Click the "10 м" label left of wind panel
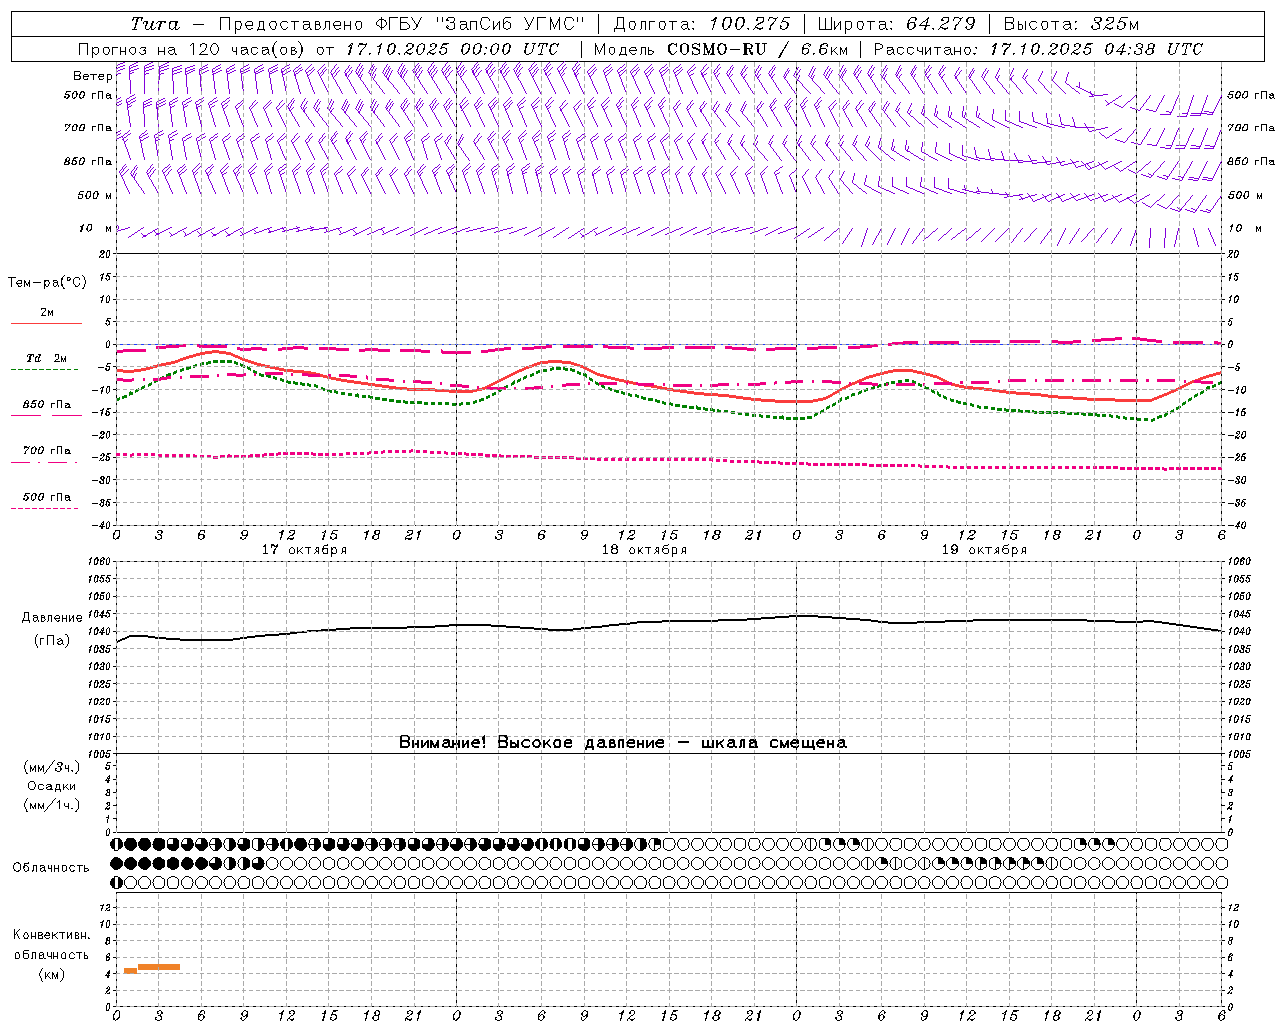This screenshot has height=1024, width=1280. [97, 229]
